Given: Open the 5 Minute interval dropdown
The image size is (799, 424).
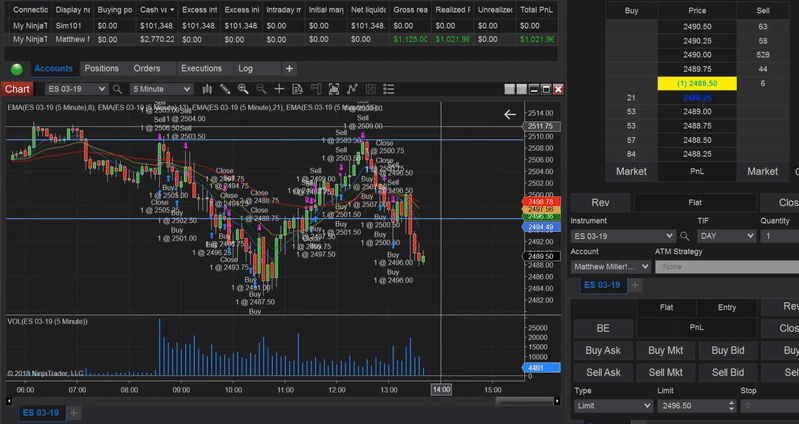Looking at the screenshot, I should 161,89.
